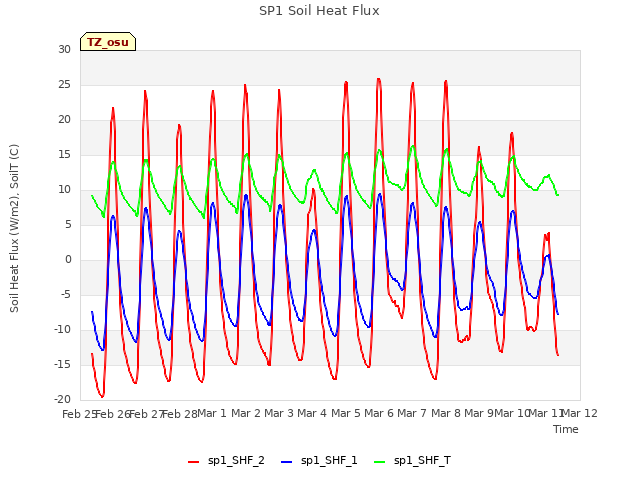Click the x-axis label Mar 4
This screenshot has width=640, height=480.
(312, 413)
